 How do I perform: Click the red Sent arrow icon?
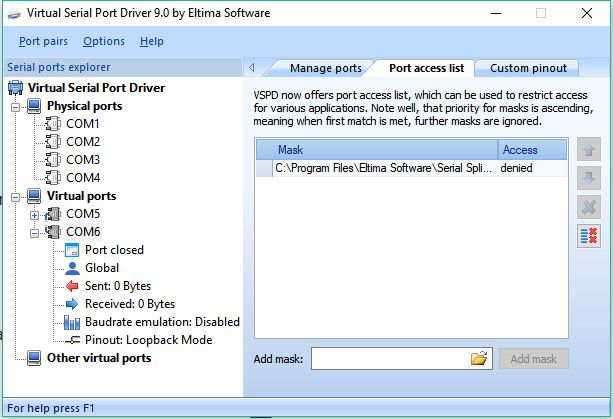pyautogui.click(x=72, y=286)
